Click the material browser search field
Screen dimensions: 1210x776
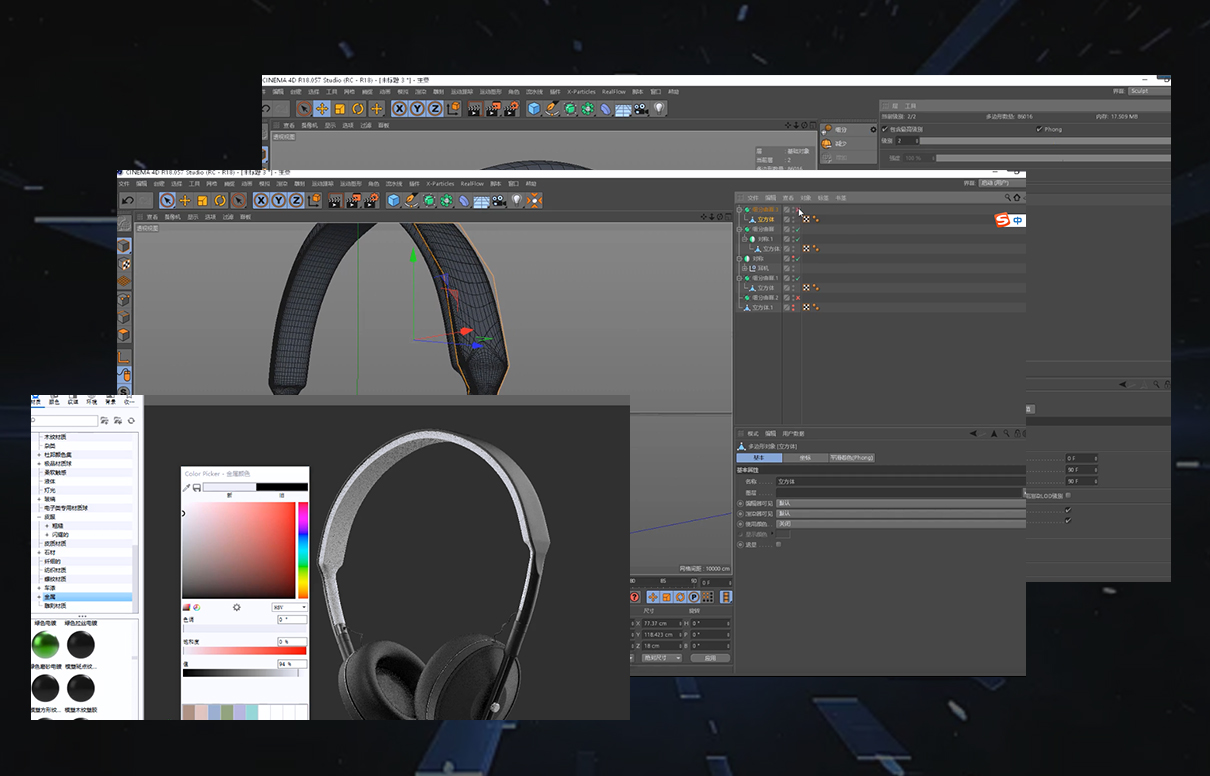point(65,421)
